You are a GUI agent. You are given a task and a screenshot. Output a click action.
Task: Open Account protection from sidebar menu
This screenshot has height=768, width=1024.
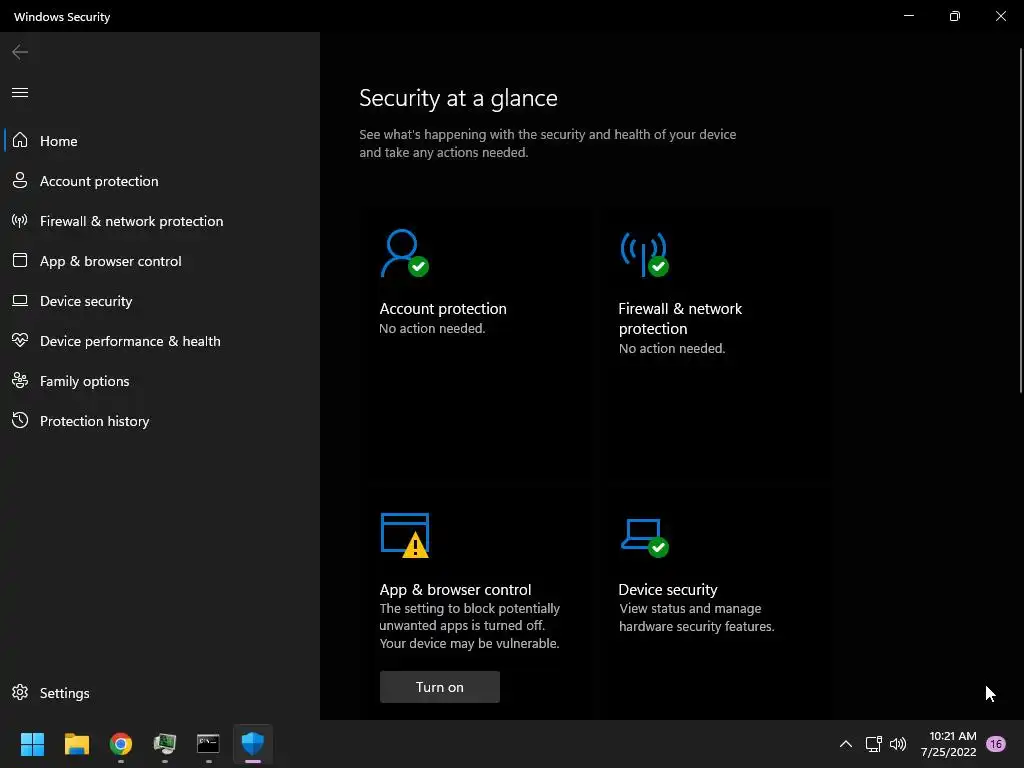click(x=160, y=181)
